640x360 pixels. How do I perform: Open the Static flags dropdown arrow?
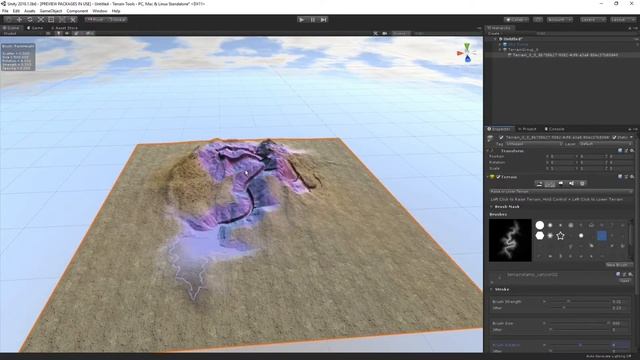[631, 138]
